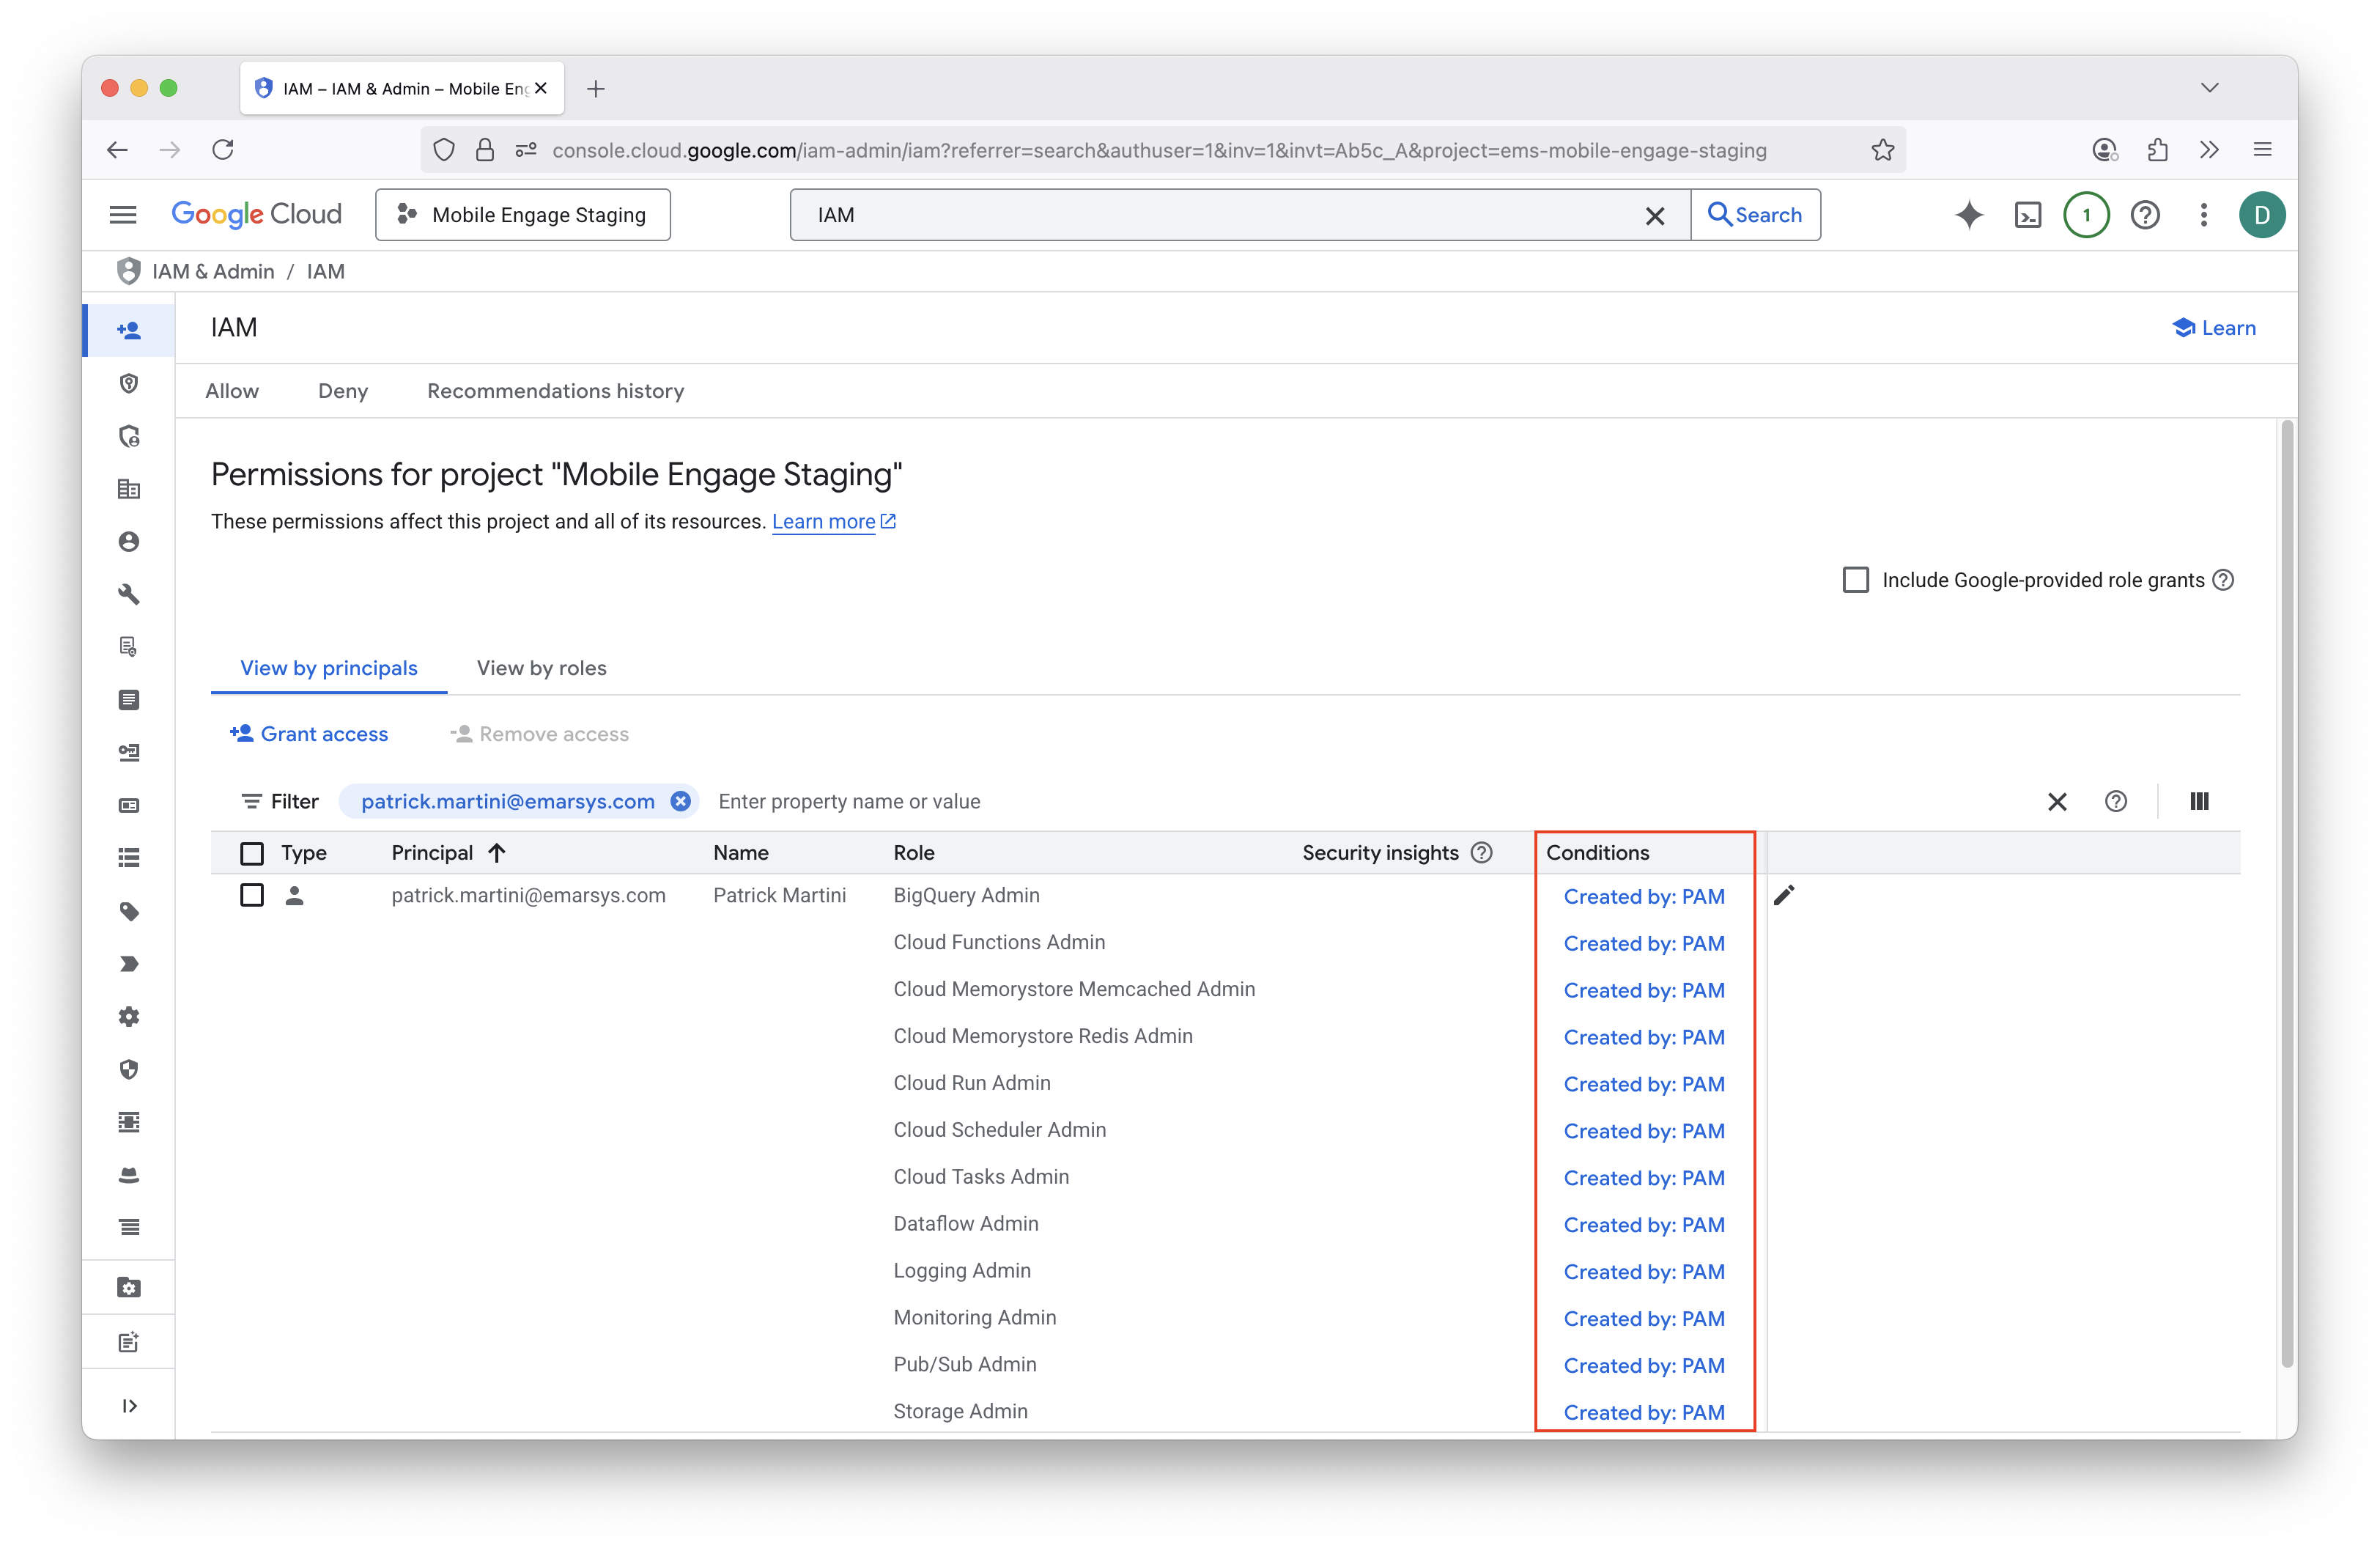
Task: Open the Deny tab
Action: point(343,391)
